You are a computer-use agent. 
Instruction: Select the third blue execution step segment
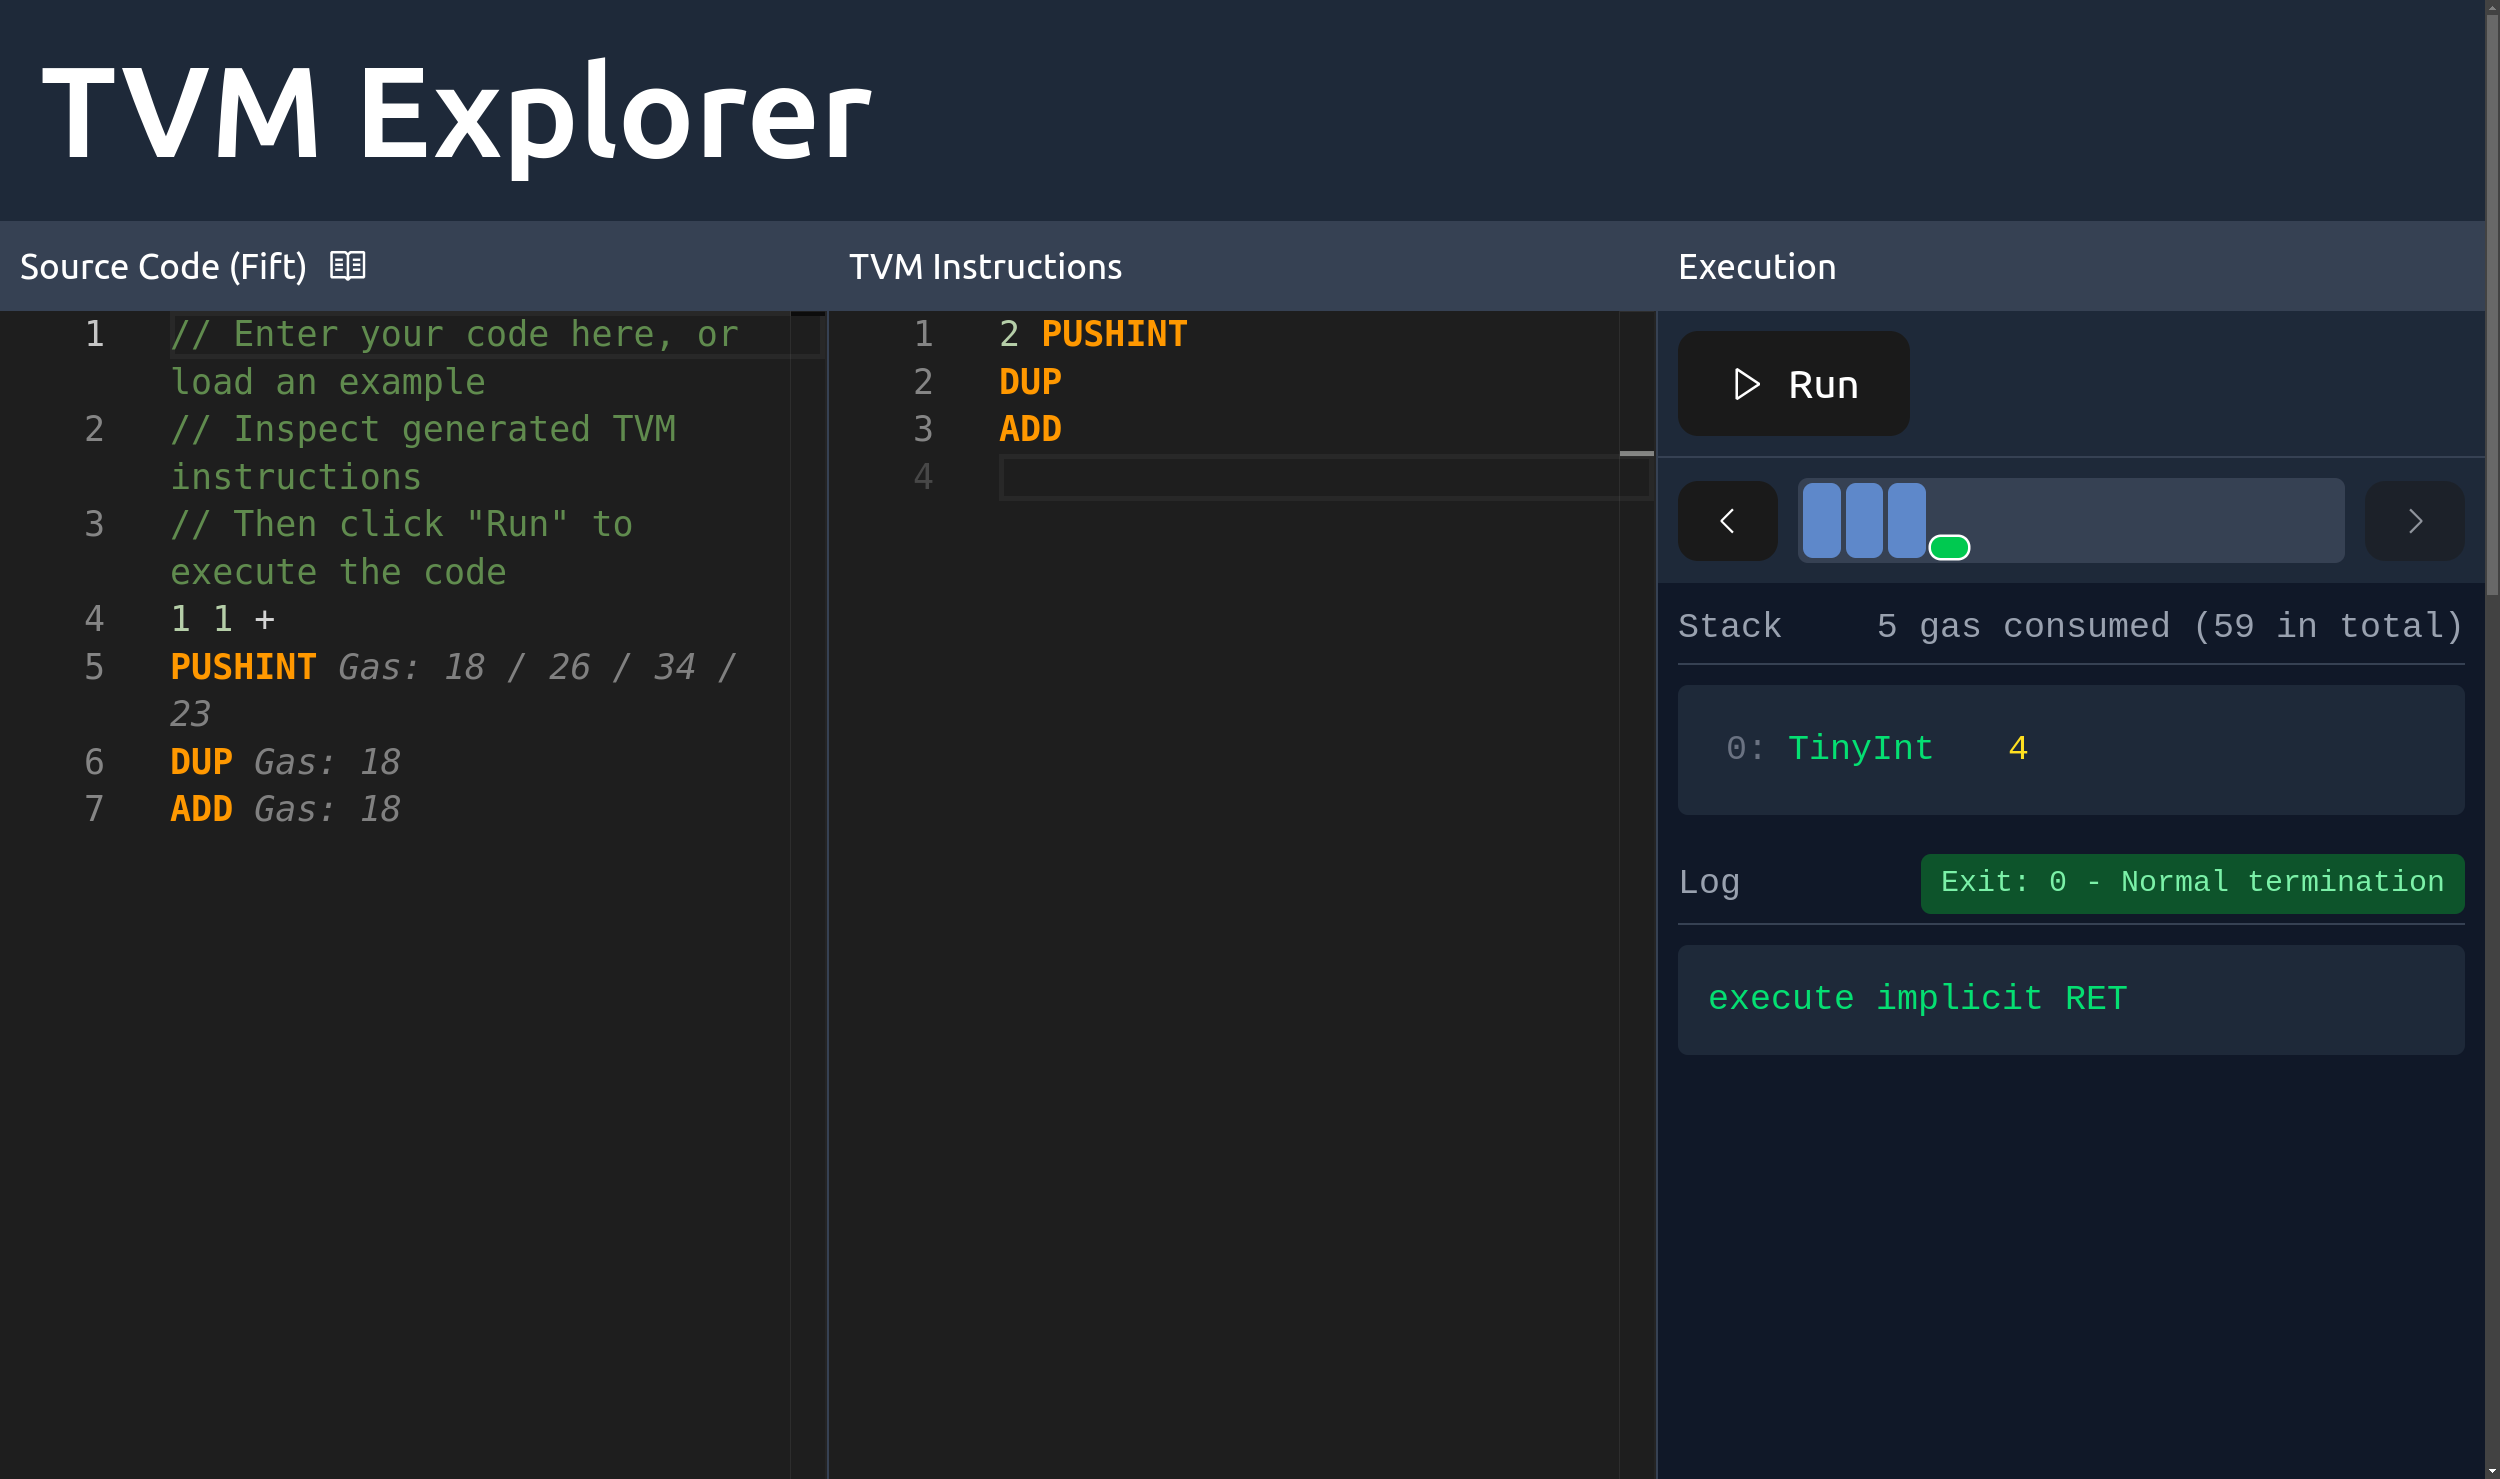point(1908,518)
